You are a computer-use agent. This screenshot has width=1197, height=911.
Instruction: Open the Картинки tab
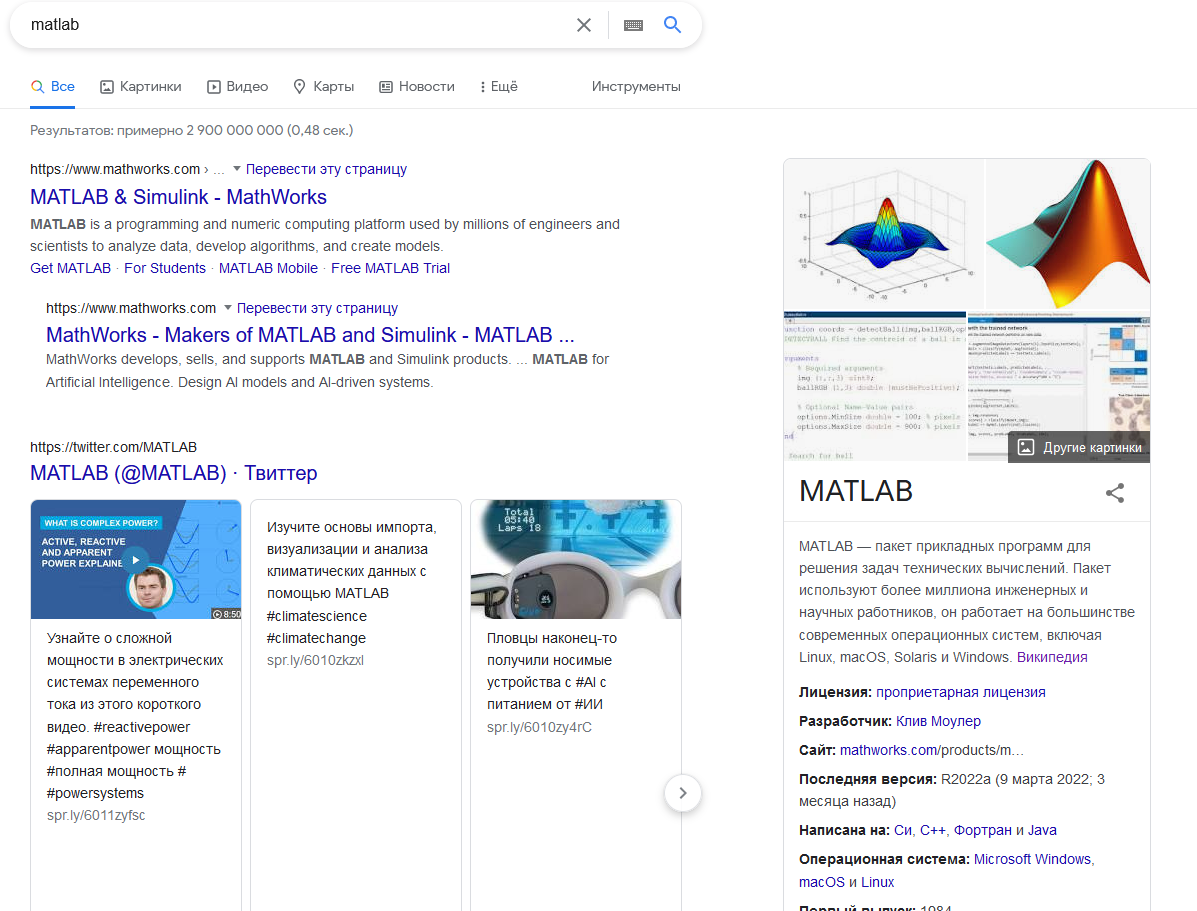pyautogui.click(x=141, y=87)
